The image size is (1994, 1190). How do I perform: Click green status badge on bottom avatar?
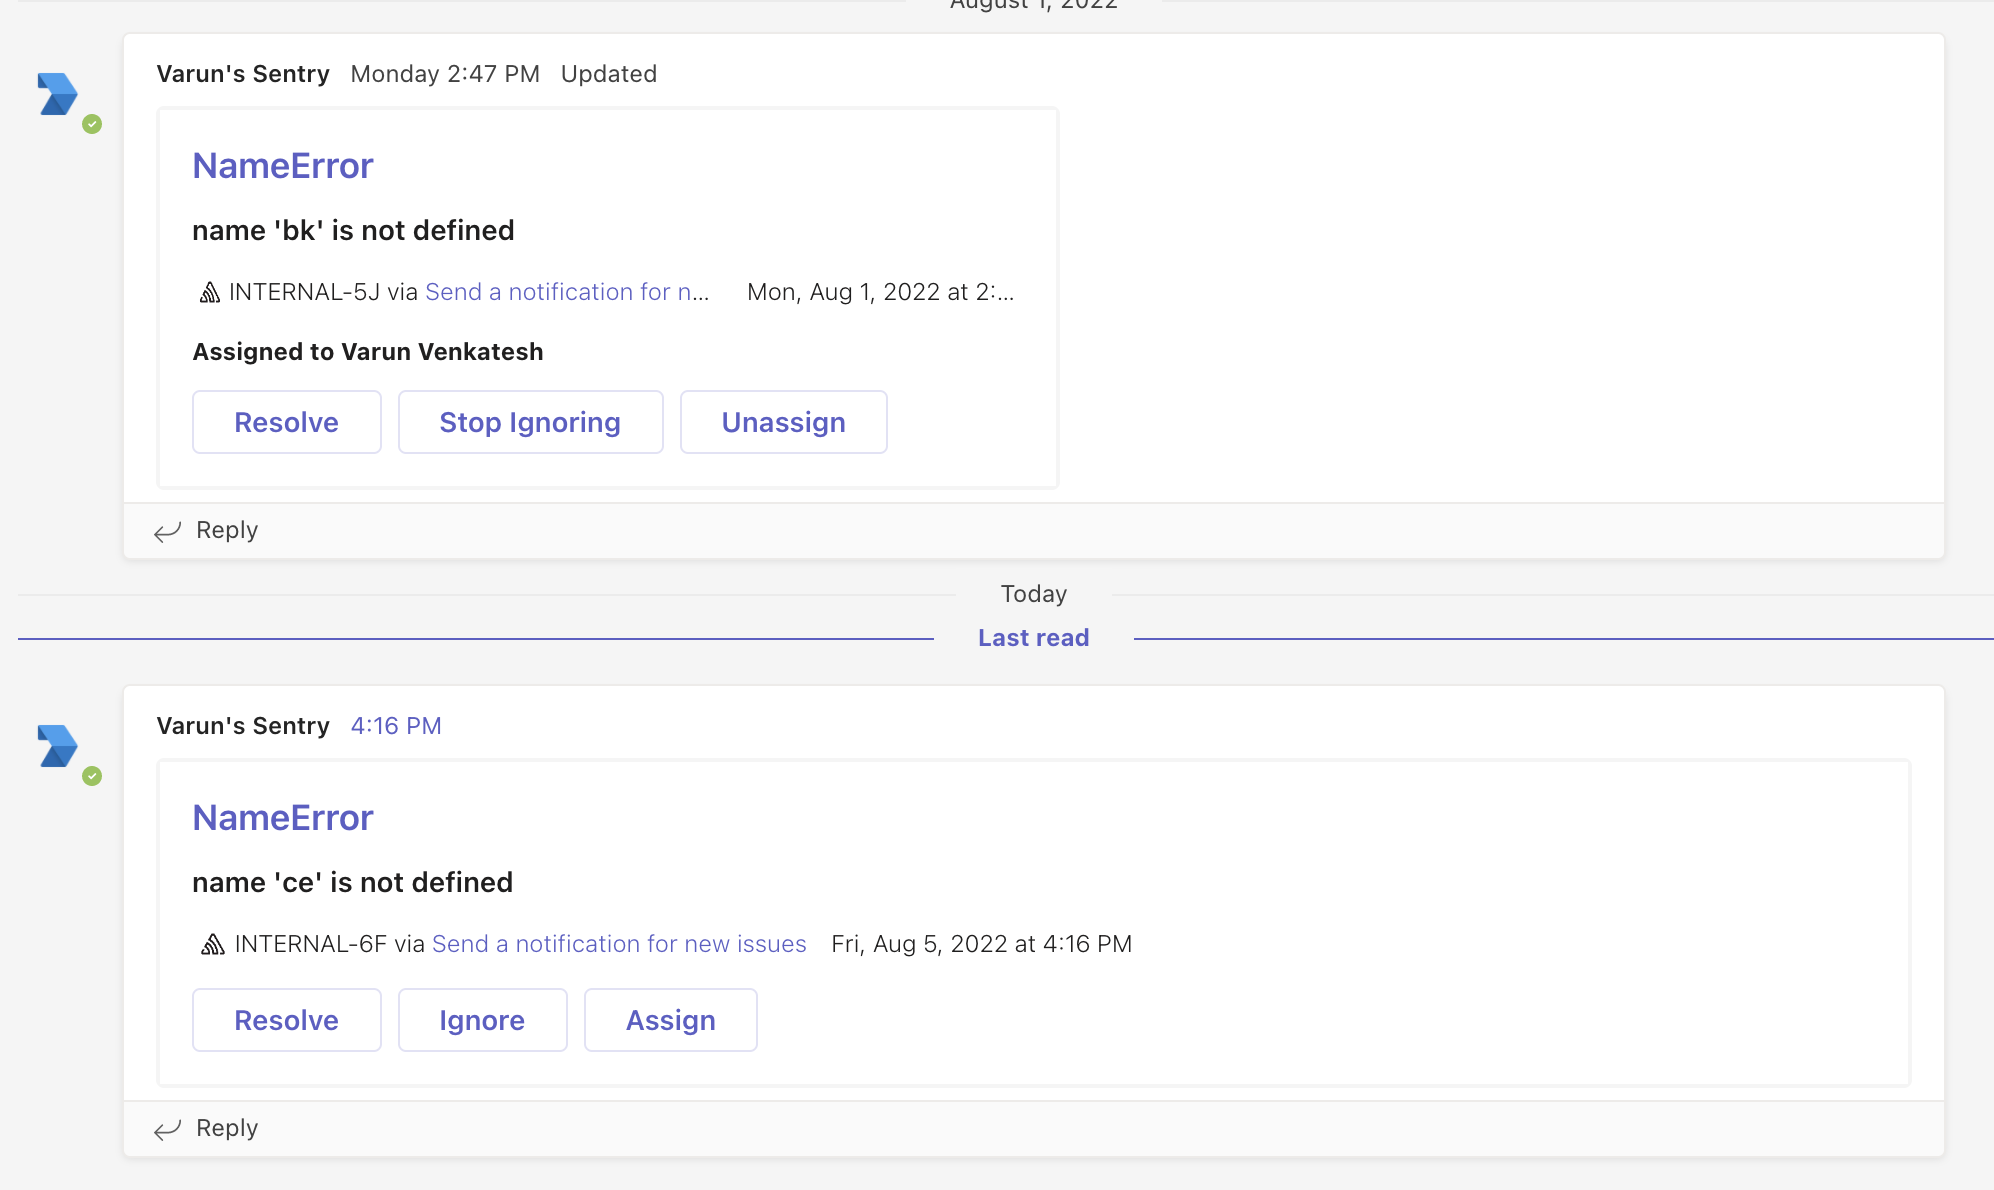click(x=92, y=776)
